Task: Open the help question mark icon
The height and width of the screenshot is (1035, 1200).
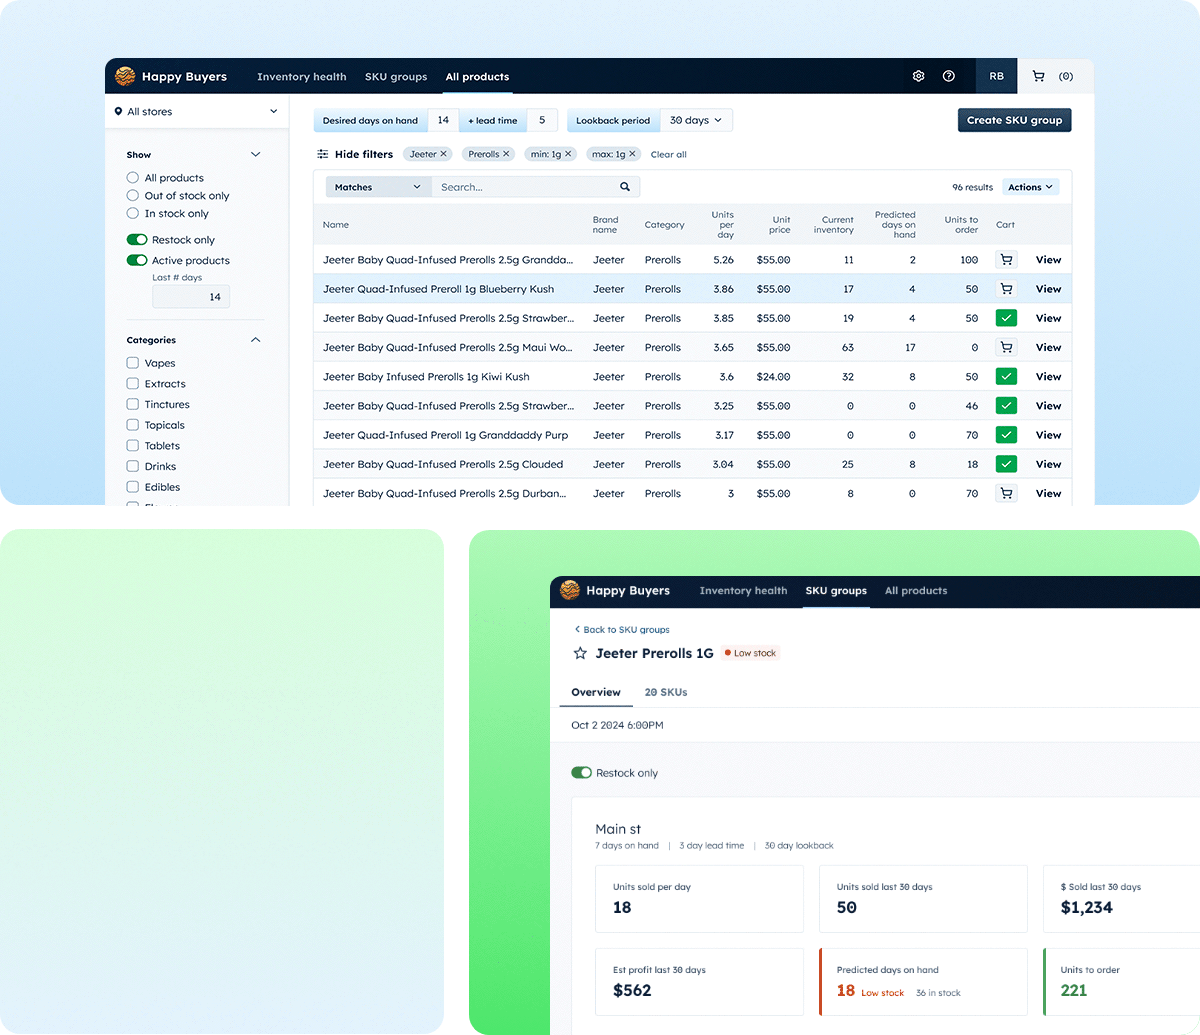Action: pyautogui.click(x=949, y=76)
